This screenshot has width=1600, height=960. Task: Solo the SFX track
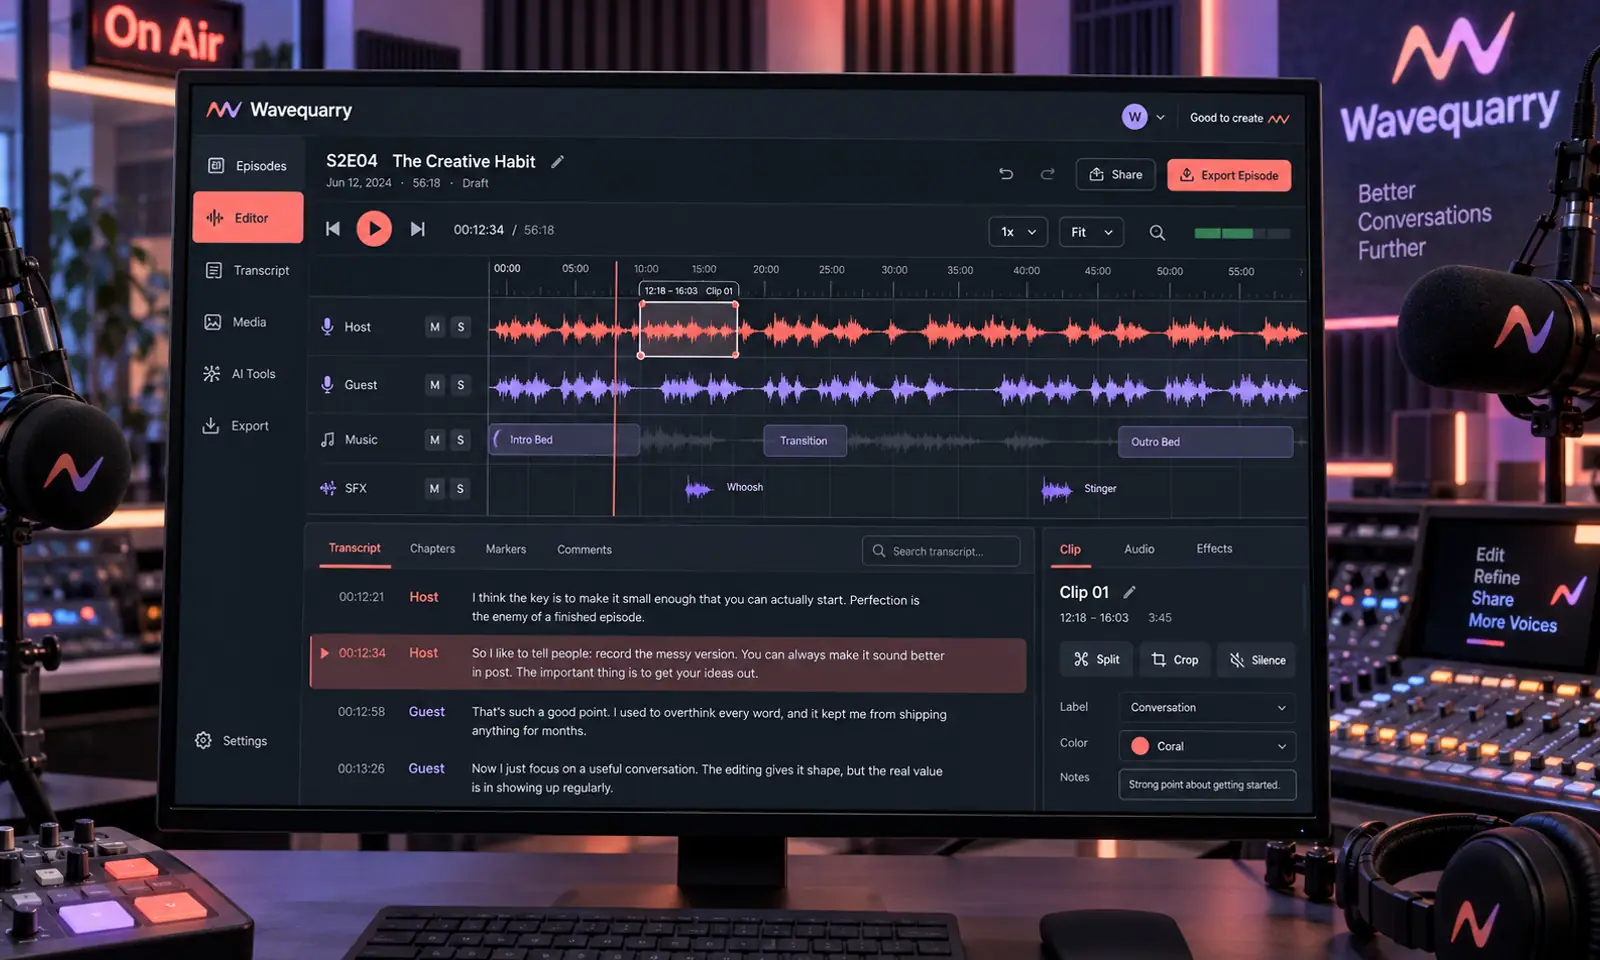460,488
